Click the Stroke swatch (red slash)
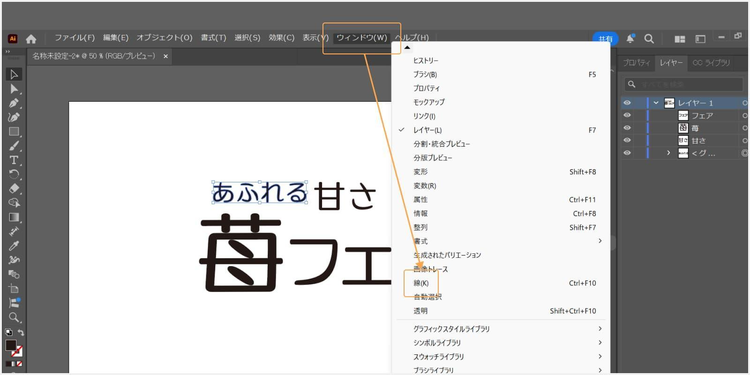This screenshot has height=375, width=750. click(17, 352)
